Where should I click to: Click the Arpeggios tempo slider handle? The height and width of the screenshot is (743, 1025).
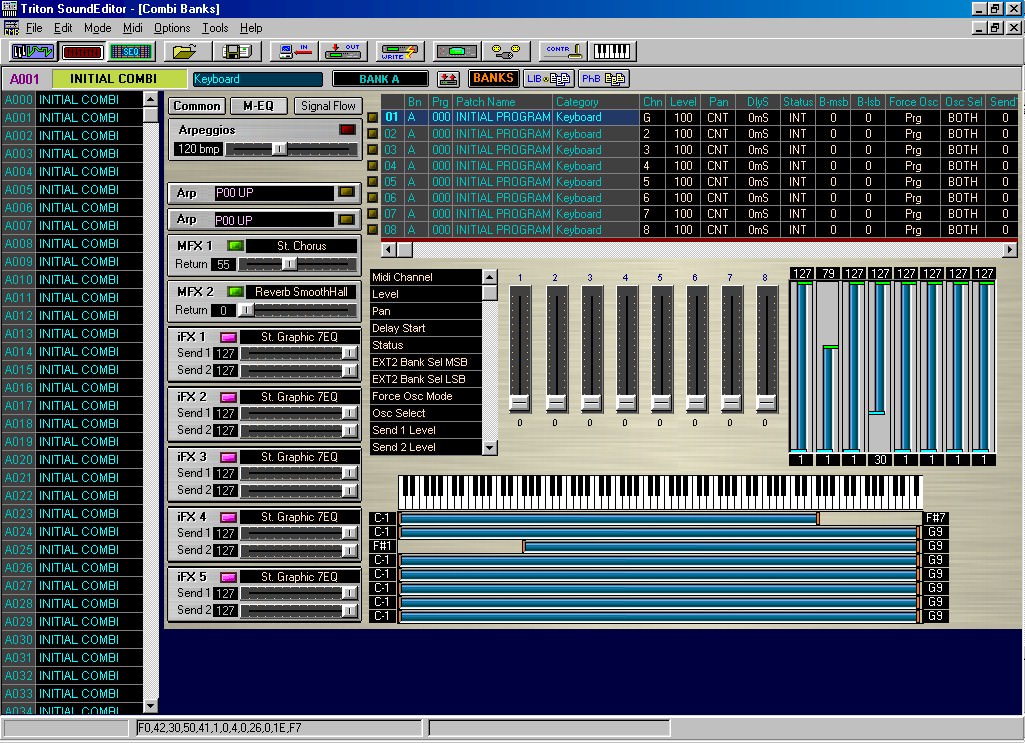click(x=279, y=149)
